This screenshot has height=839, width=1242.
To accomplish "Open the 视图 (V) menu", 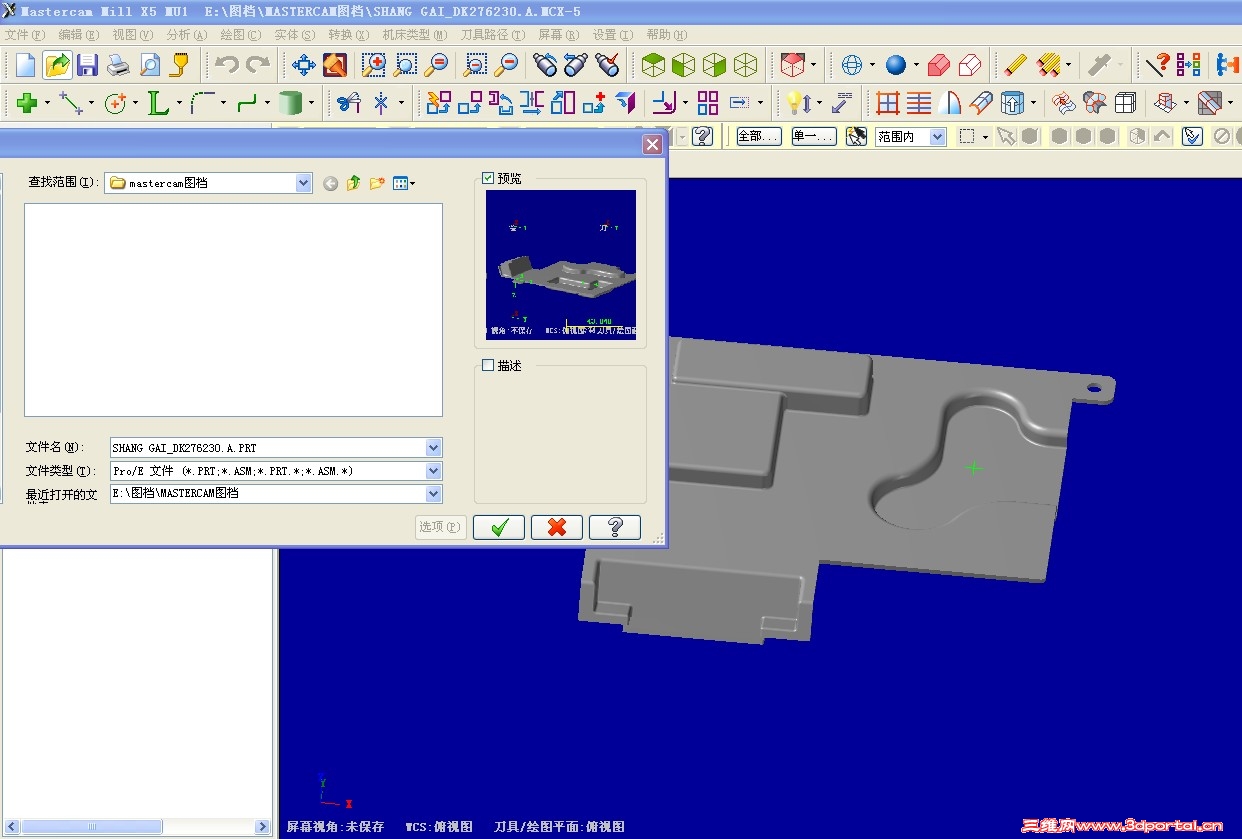I will pyautogui.click(x=133, y=34).
